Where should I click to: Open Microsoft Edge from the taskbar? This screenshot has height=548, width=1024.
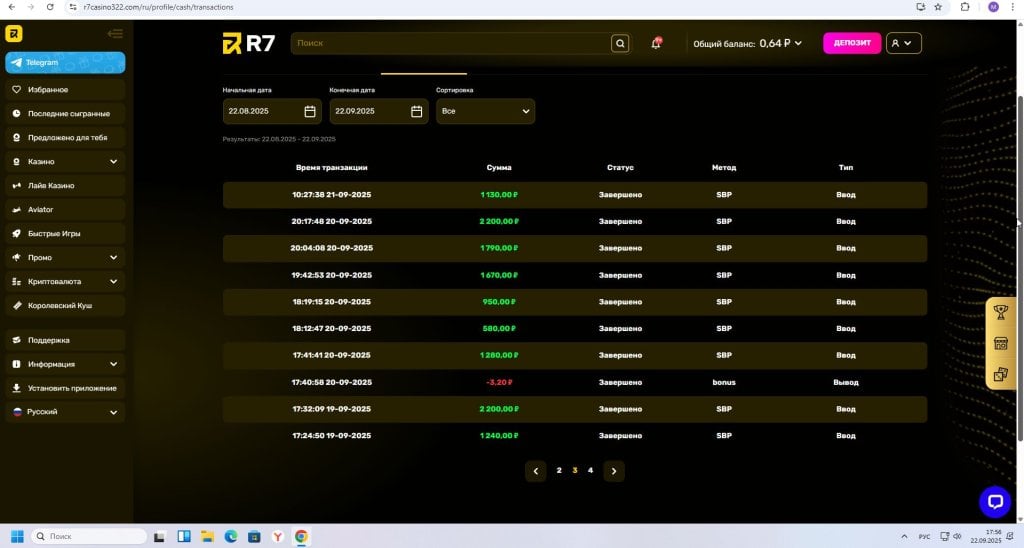pos(231,536)
